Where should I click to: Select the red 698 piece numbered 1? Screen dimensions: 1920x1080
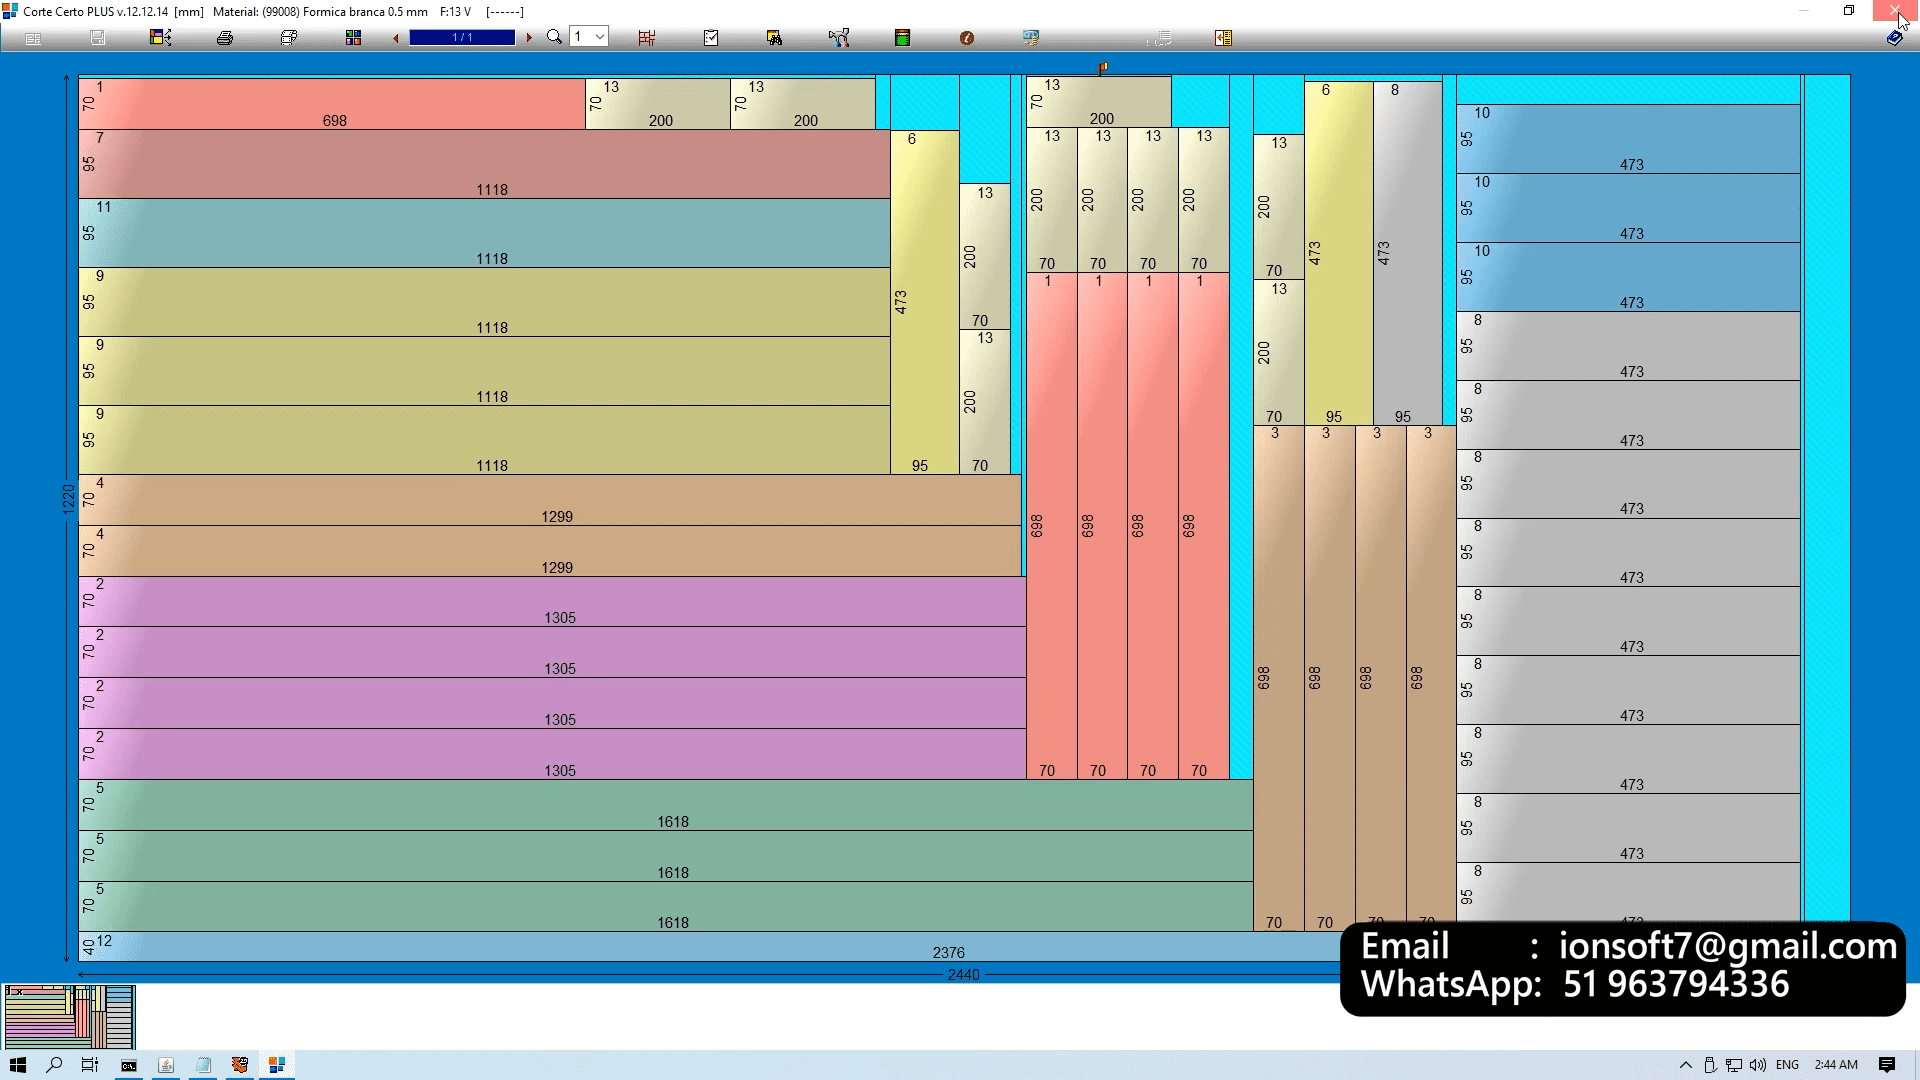pyautogui.click(x=332, y=103)
